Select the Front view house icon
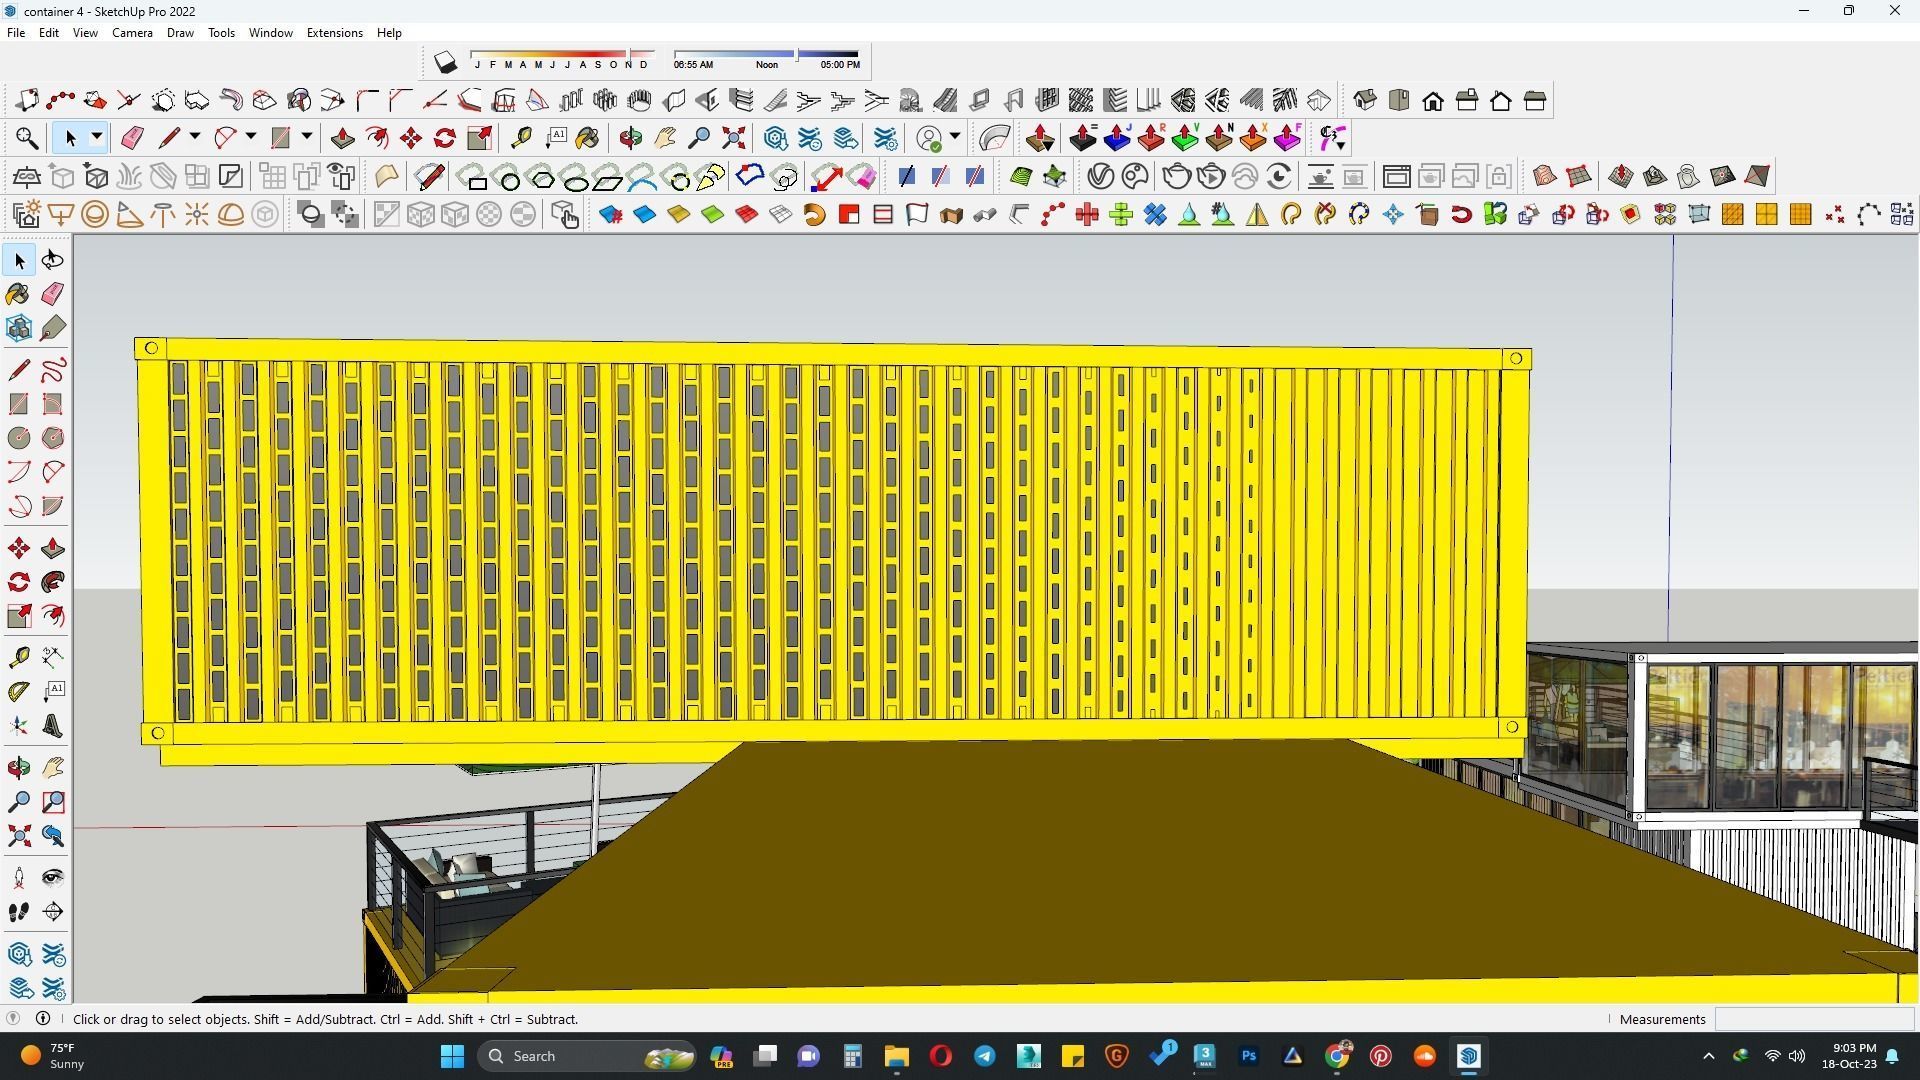Viewport: 1920px width, 1080px height. [x=1433, y=101]
